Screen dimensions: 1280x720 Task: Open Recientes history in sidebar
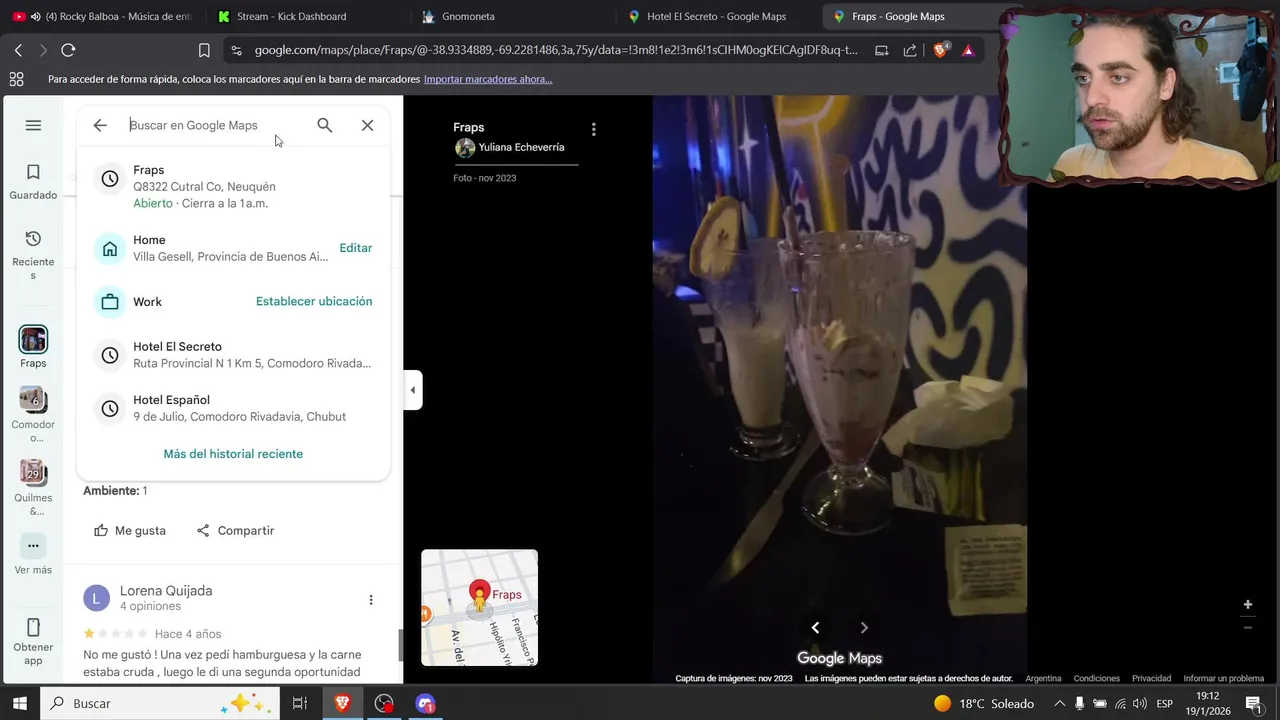(33, 254)
